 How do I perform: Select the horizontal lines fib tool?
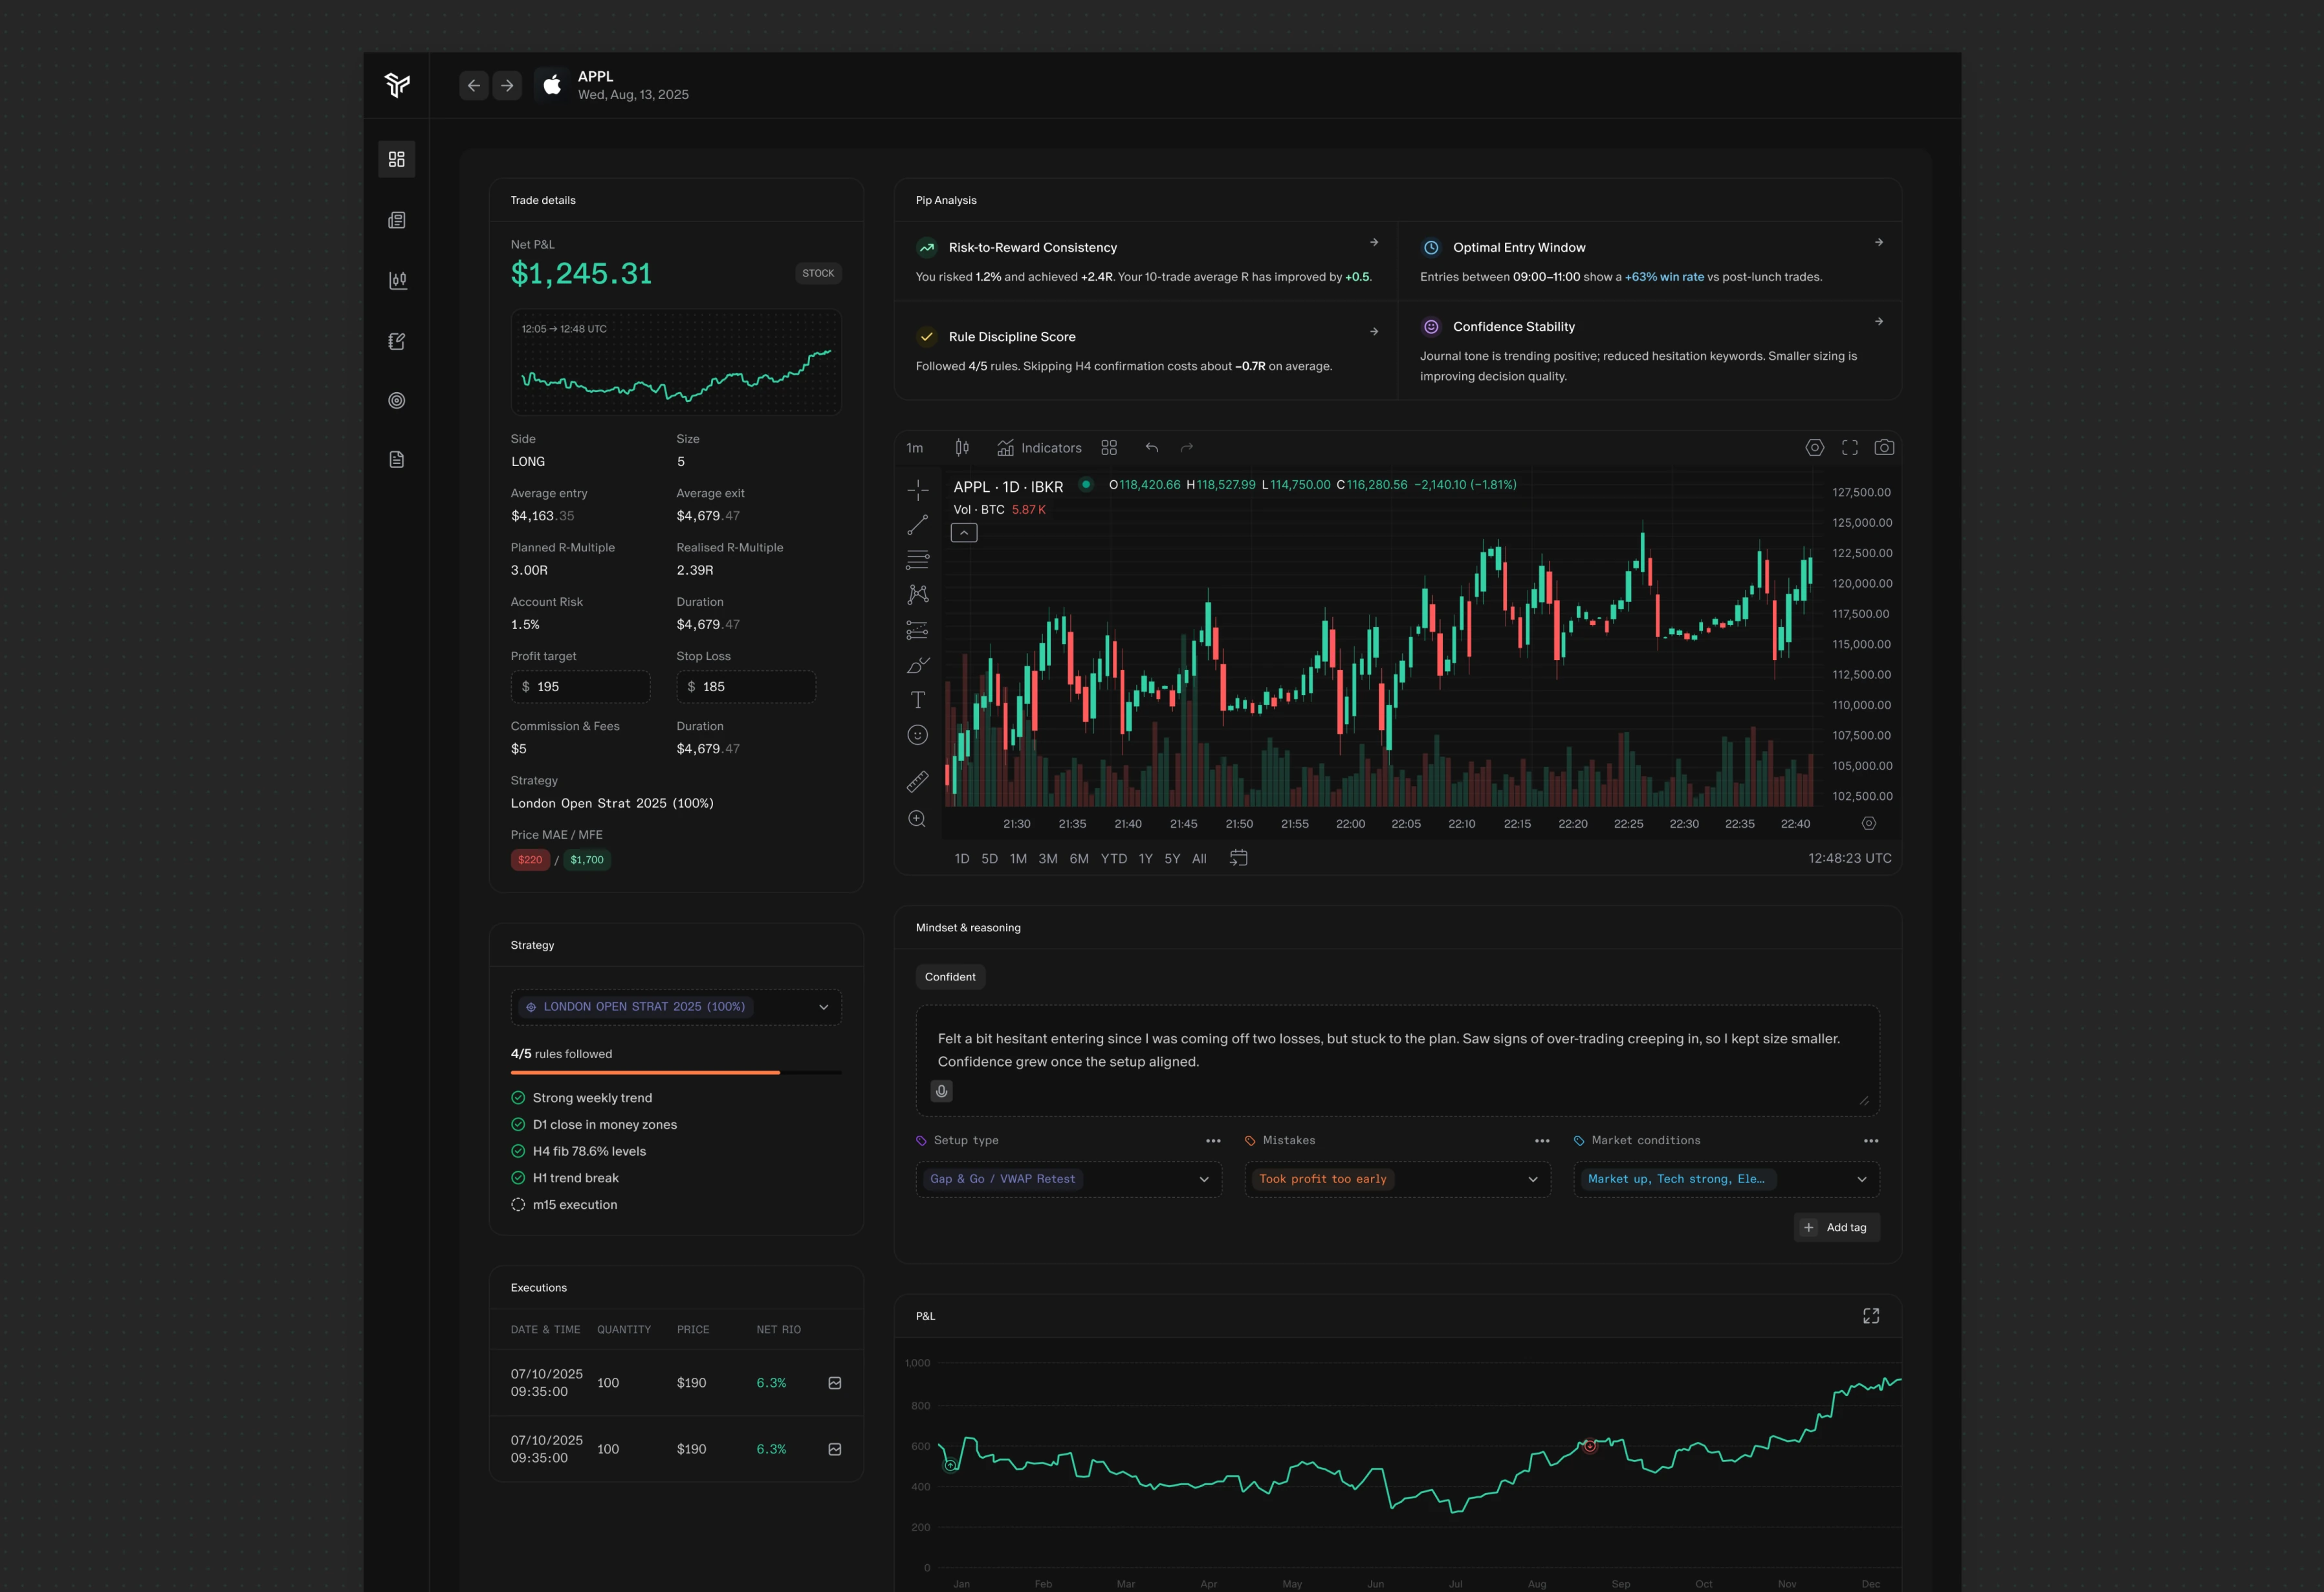(918, 560)
